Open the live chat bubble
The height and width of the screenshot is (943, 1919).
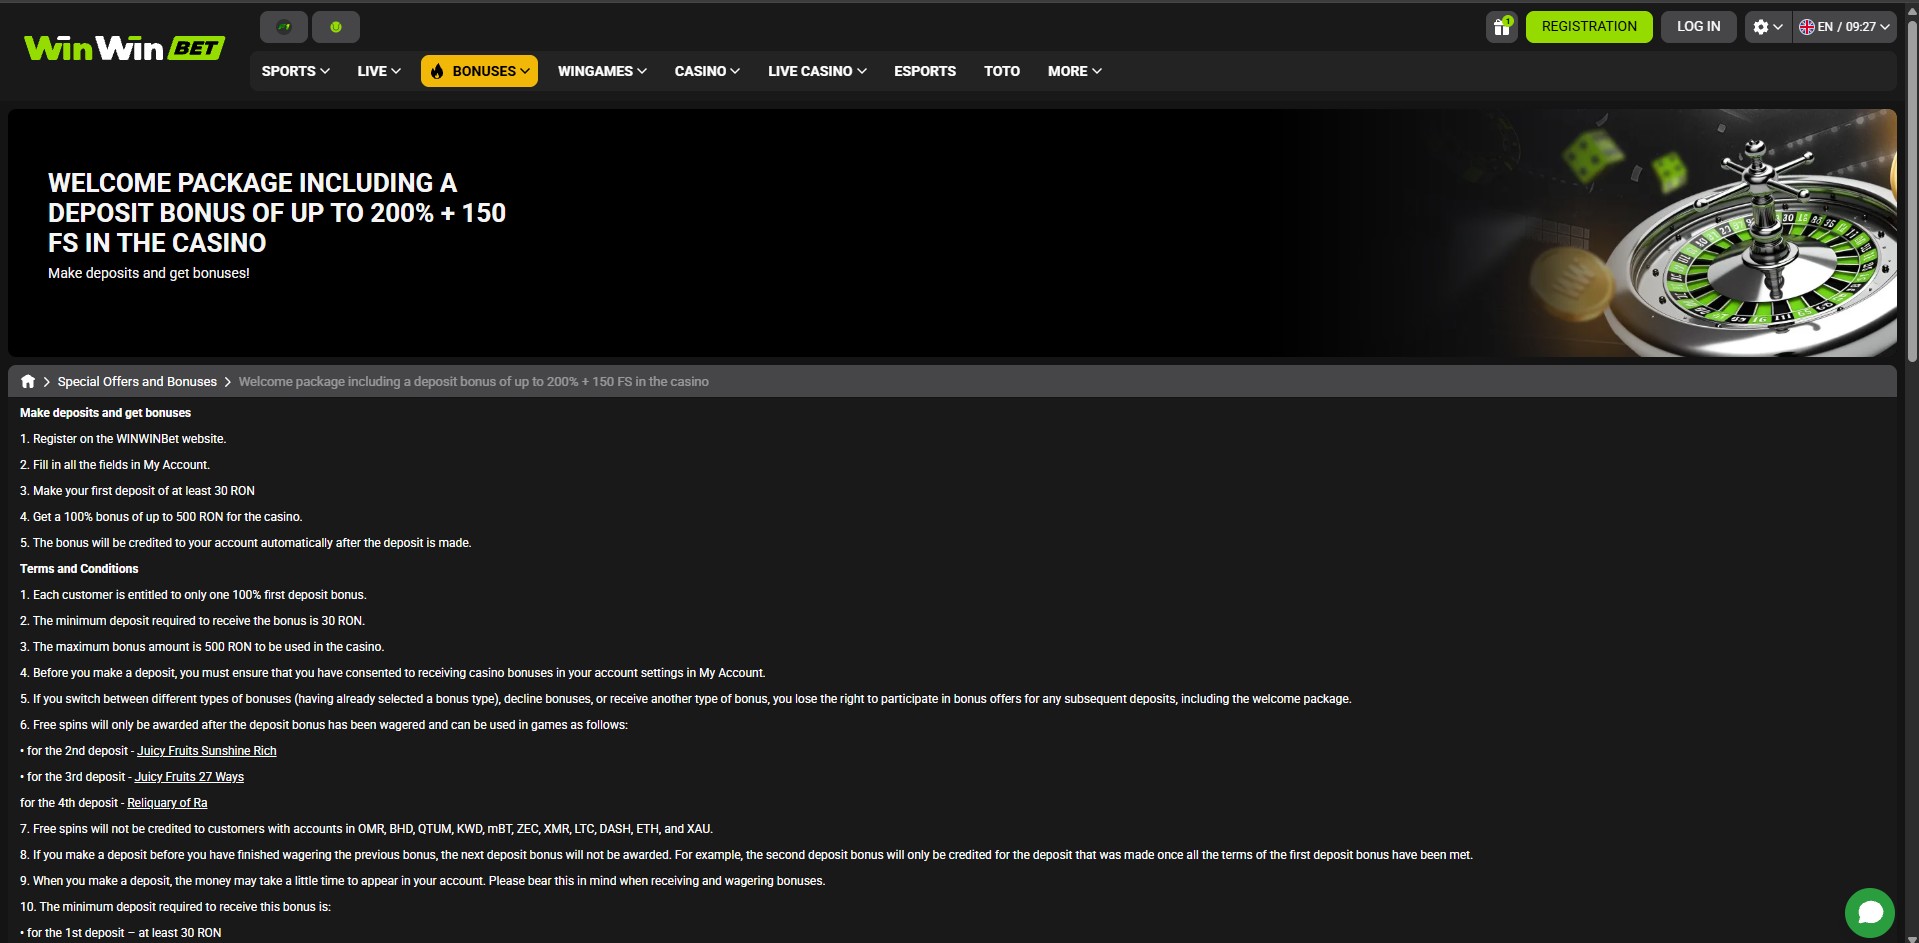pos(1870,912)
